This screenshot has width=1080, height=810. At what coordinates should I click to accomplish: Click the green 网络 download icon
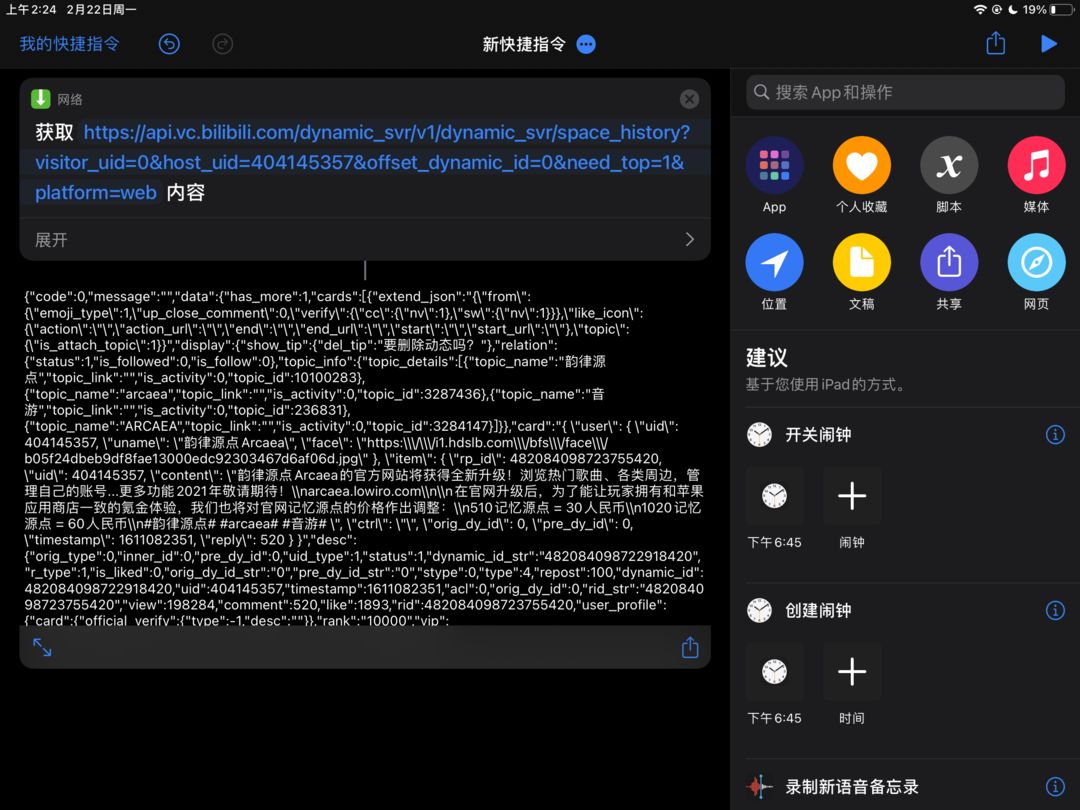[x=41, y=98]
